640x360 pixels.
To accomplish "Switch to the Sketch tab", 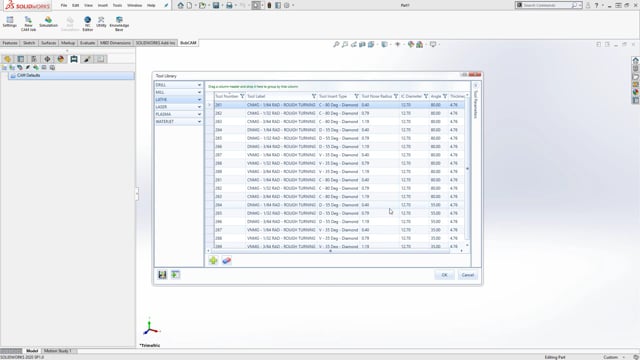I will (29, 43).
